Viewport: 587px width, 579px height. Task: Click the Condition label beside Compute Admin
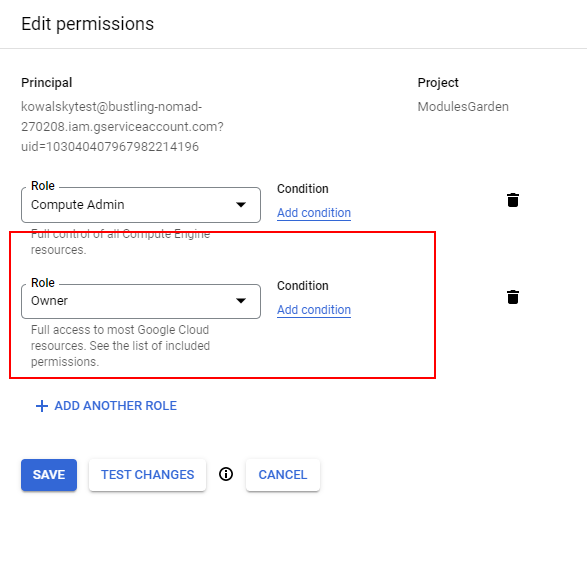pyautogui.click(x=302, y=189)
